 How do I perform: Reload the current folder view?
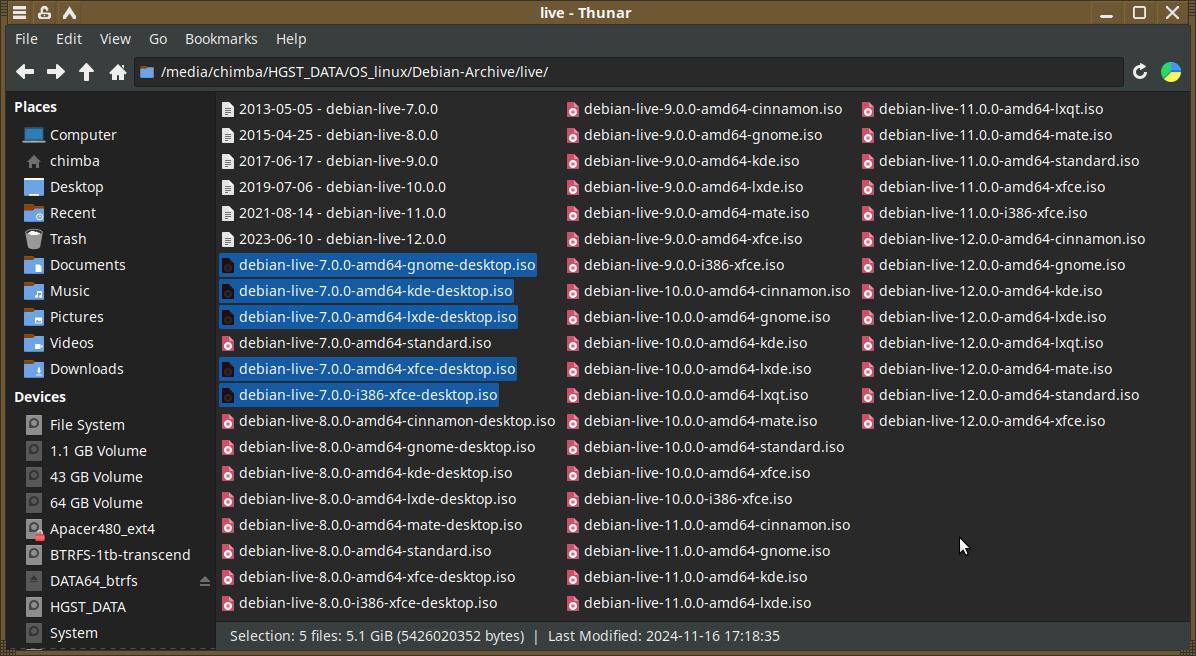point(1140,72)
